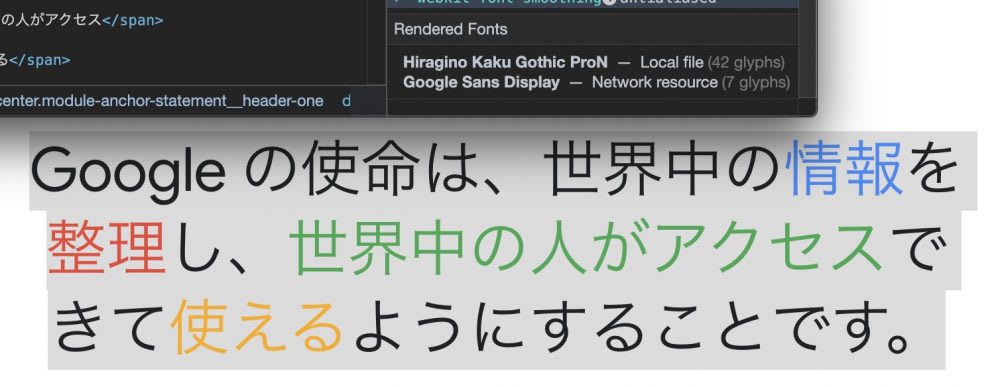The height and width of the screenshot is (387, 1000).
Task: Click the green phrase '世界中の人がアクセス'
Action: point(587,247)
